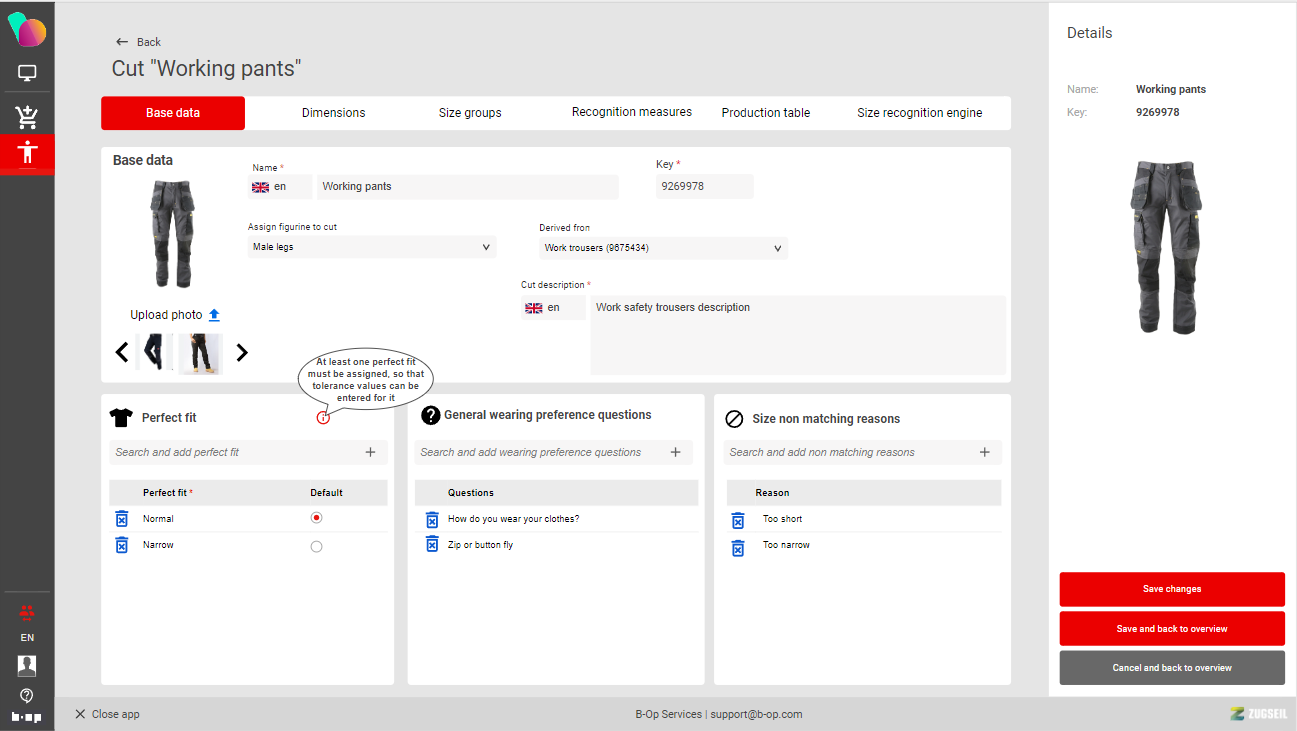
Task: Click the Key input field
Action: [704, 187]
